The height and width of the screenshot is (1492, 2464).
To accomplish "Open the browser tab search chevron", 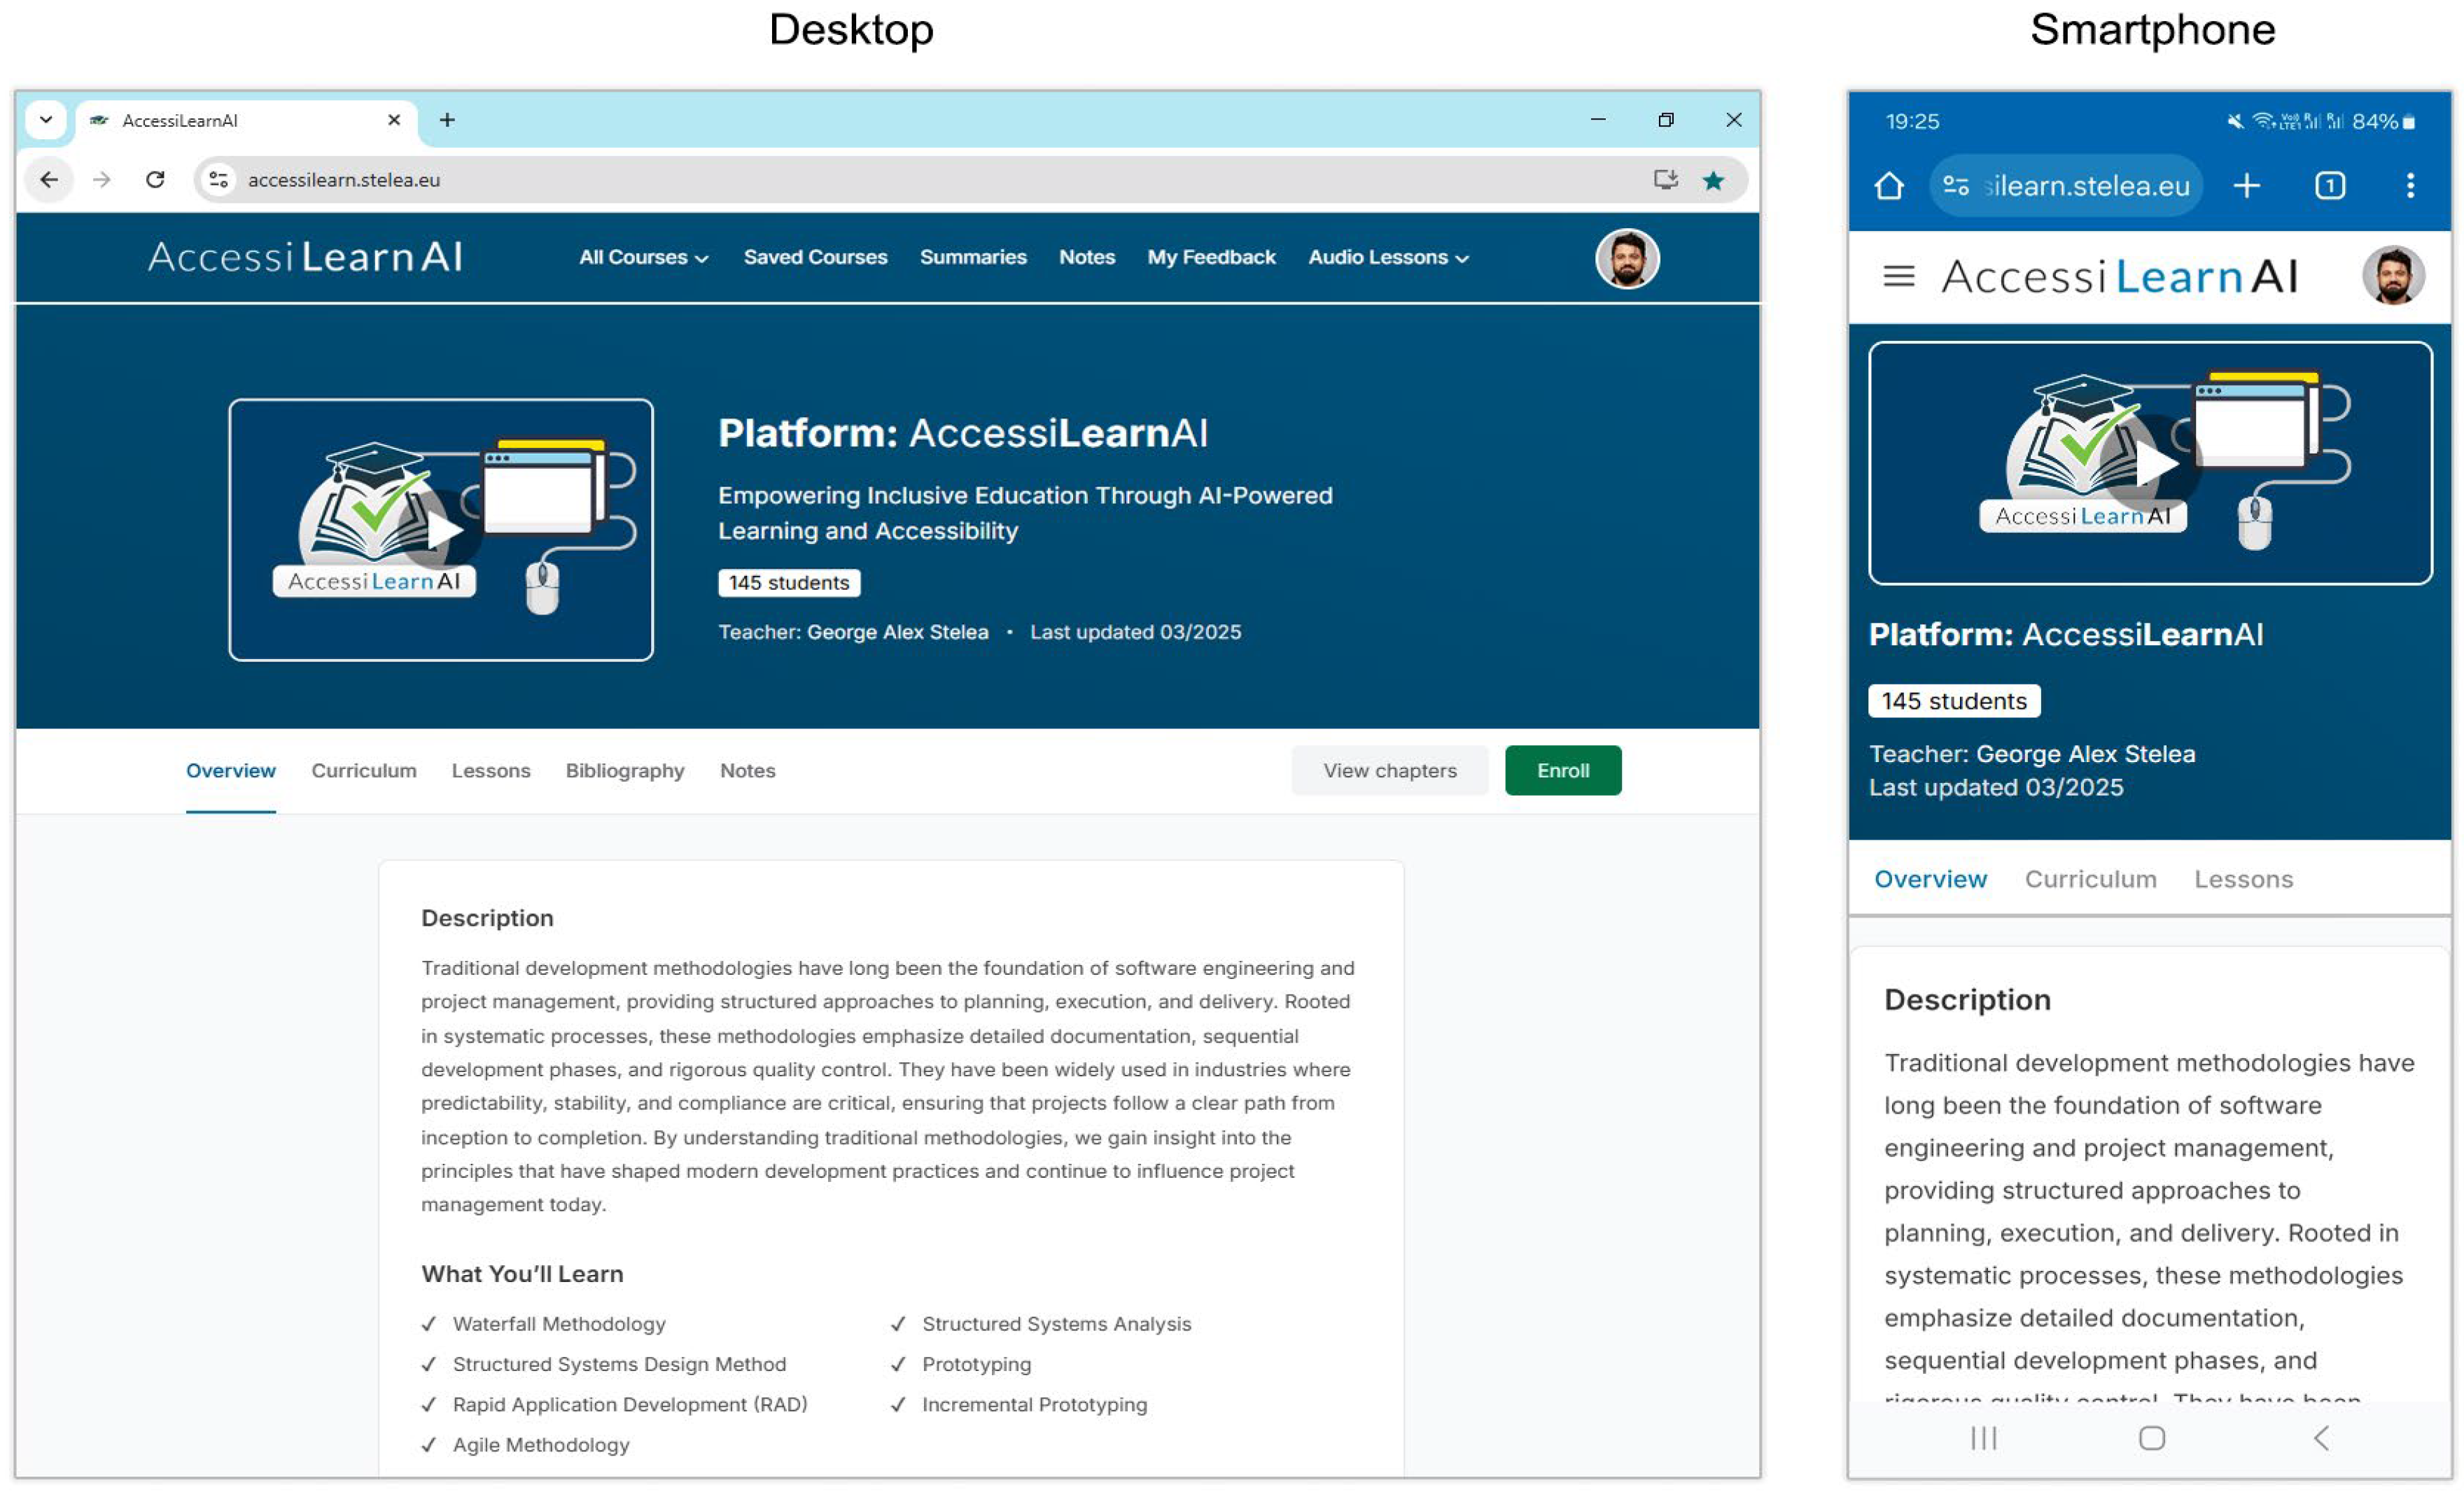I will tap(46, 120).
